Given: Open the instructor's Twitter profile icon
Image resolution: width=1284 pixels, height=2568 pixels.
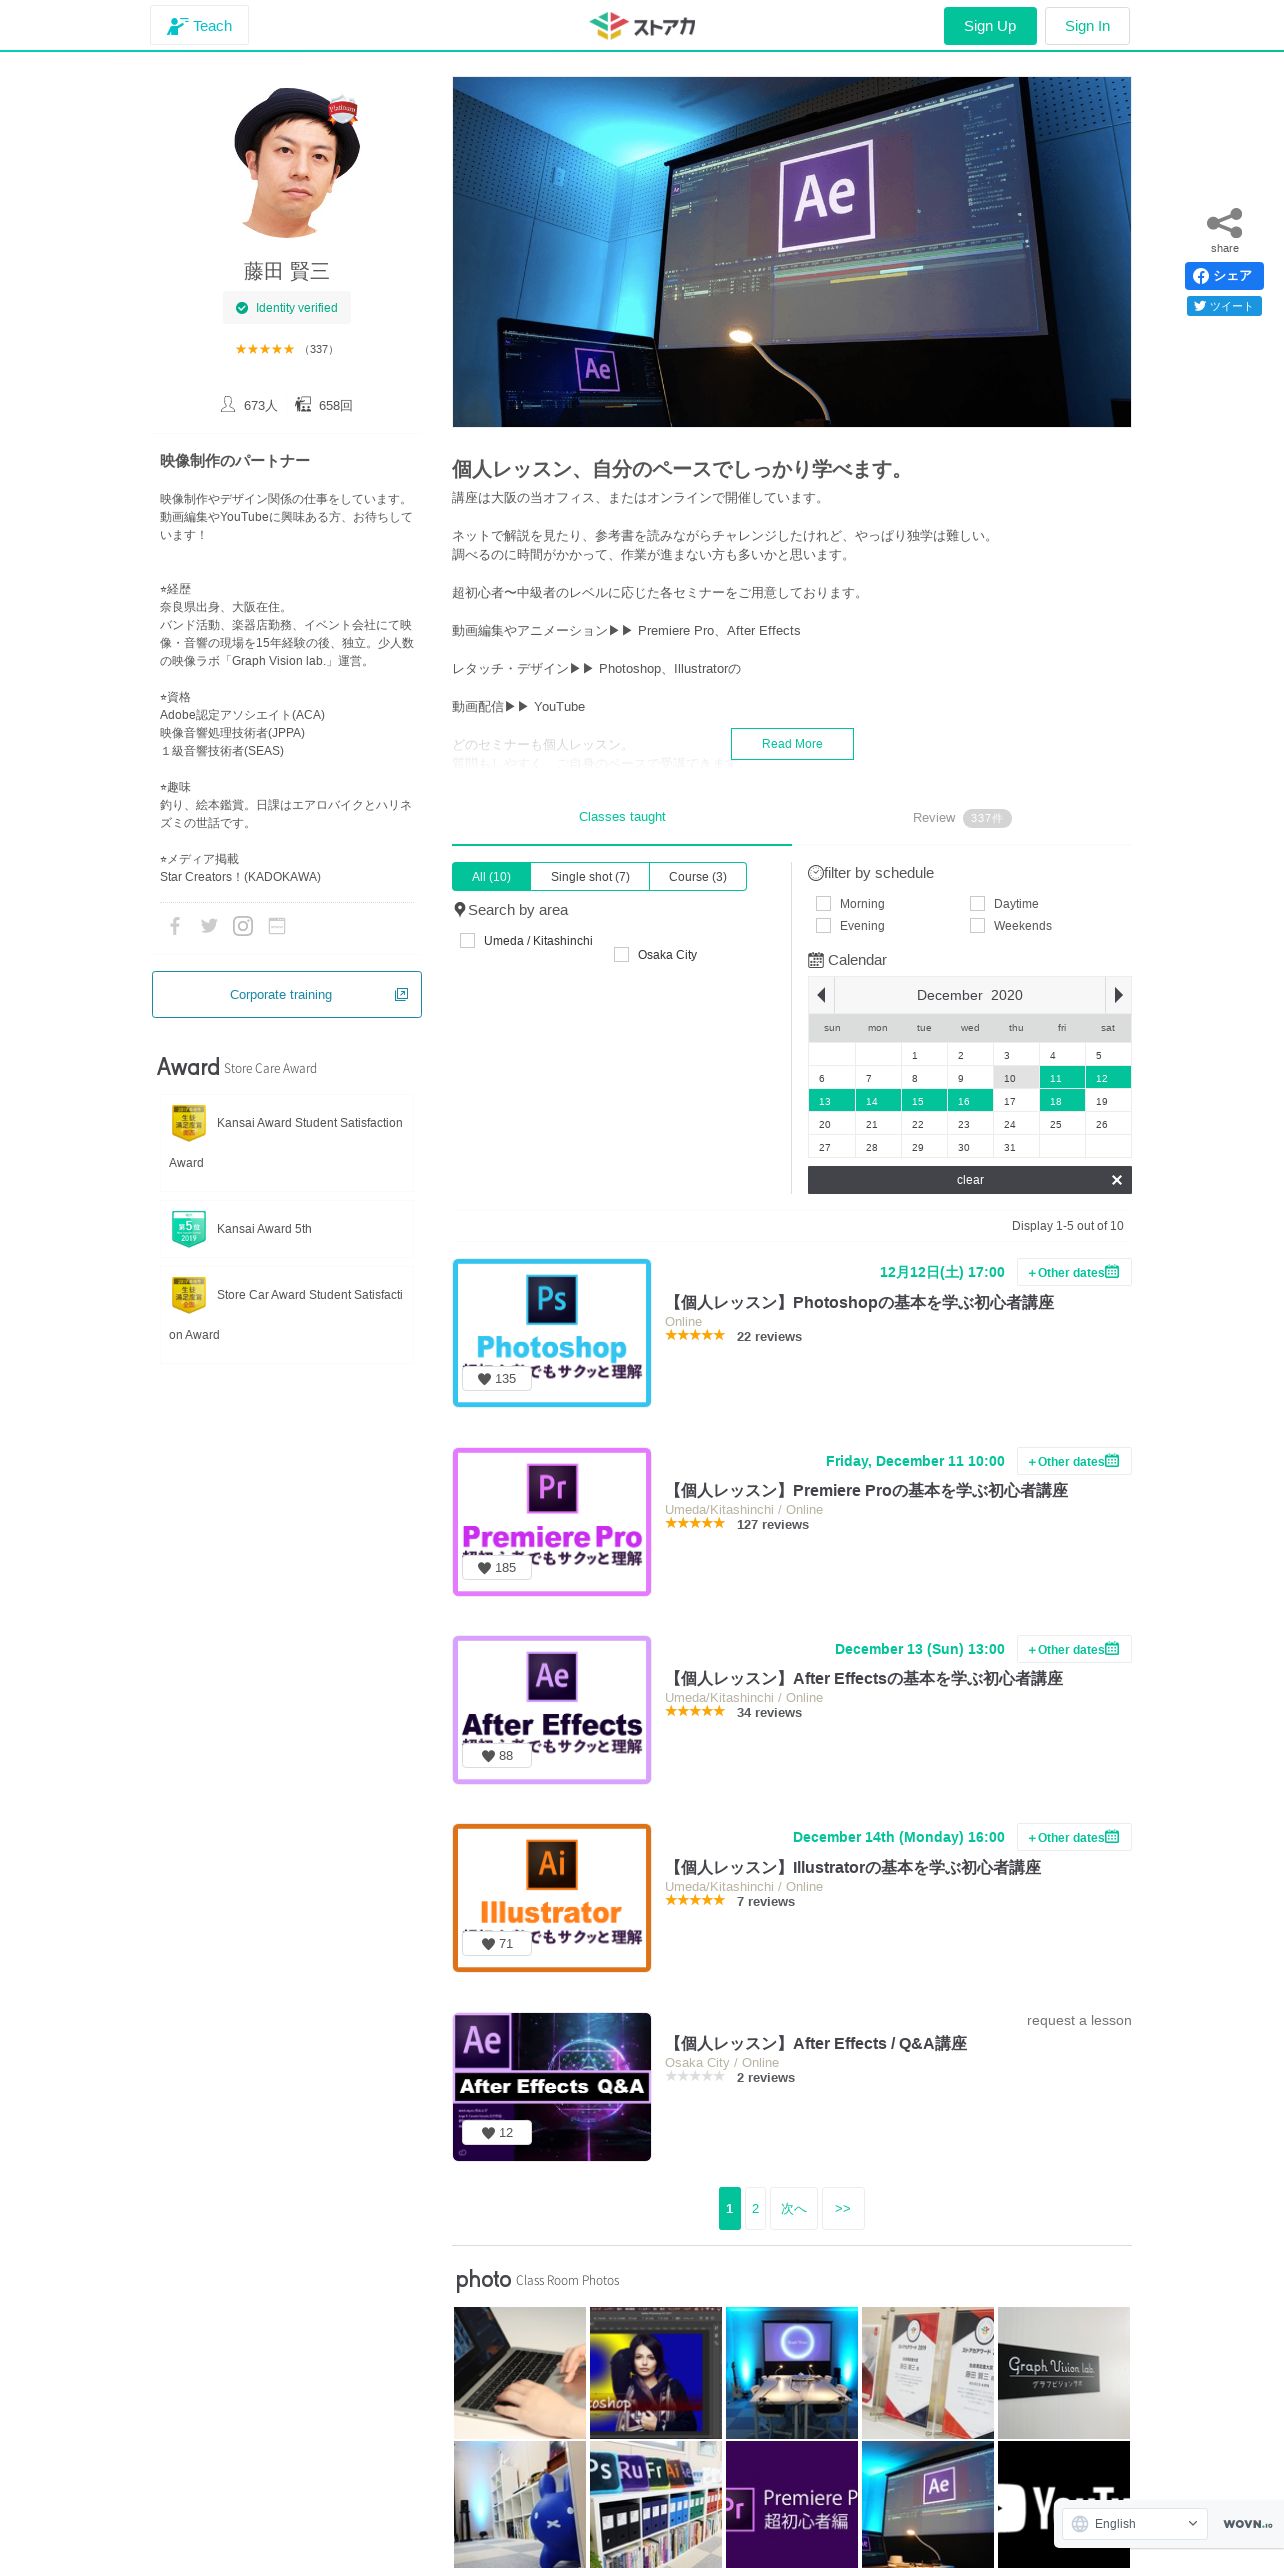Looking at the screenshot, I should click(209, 926).
